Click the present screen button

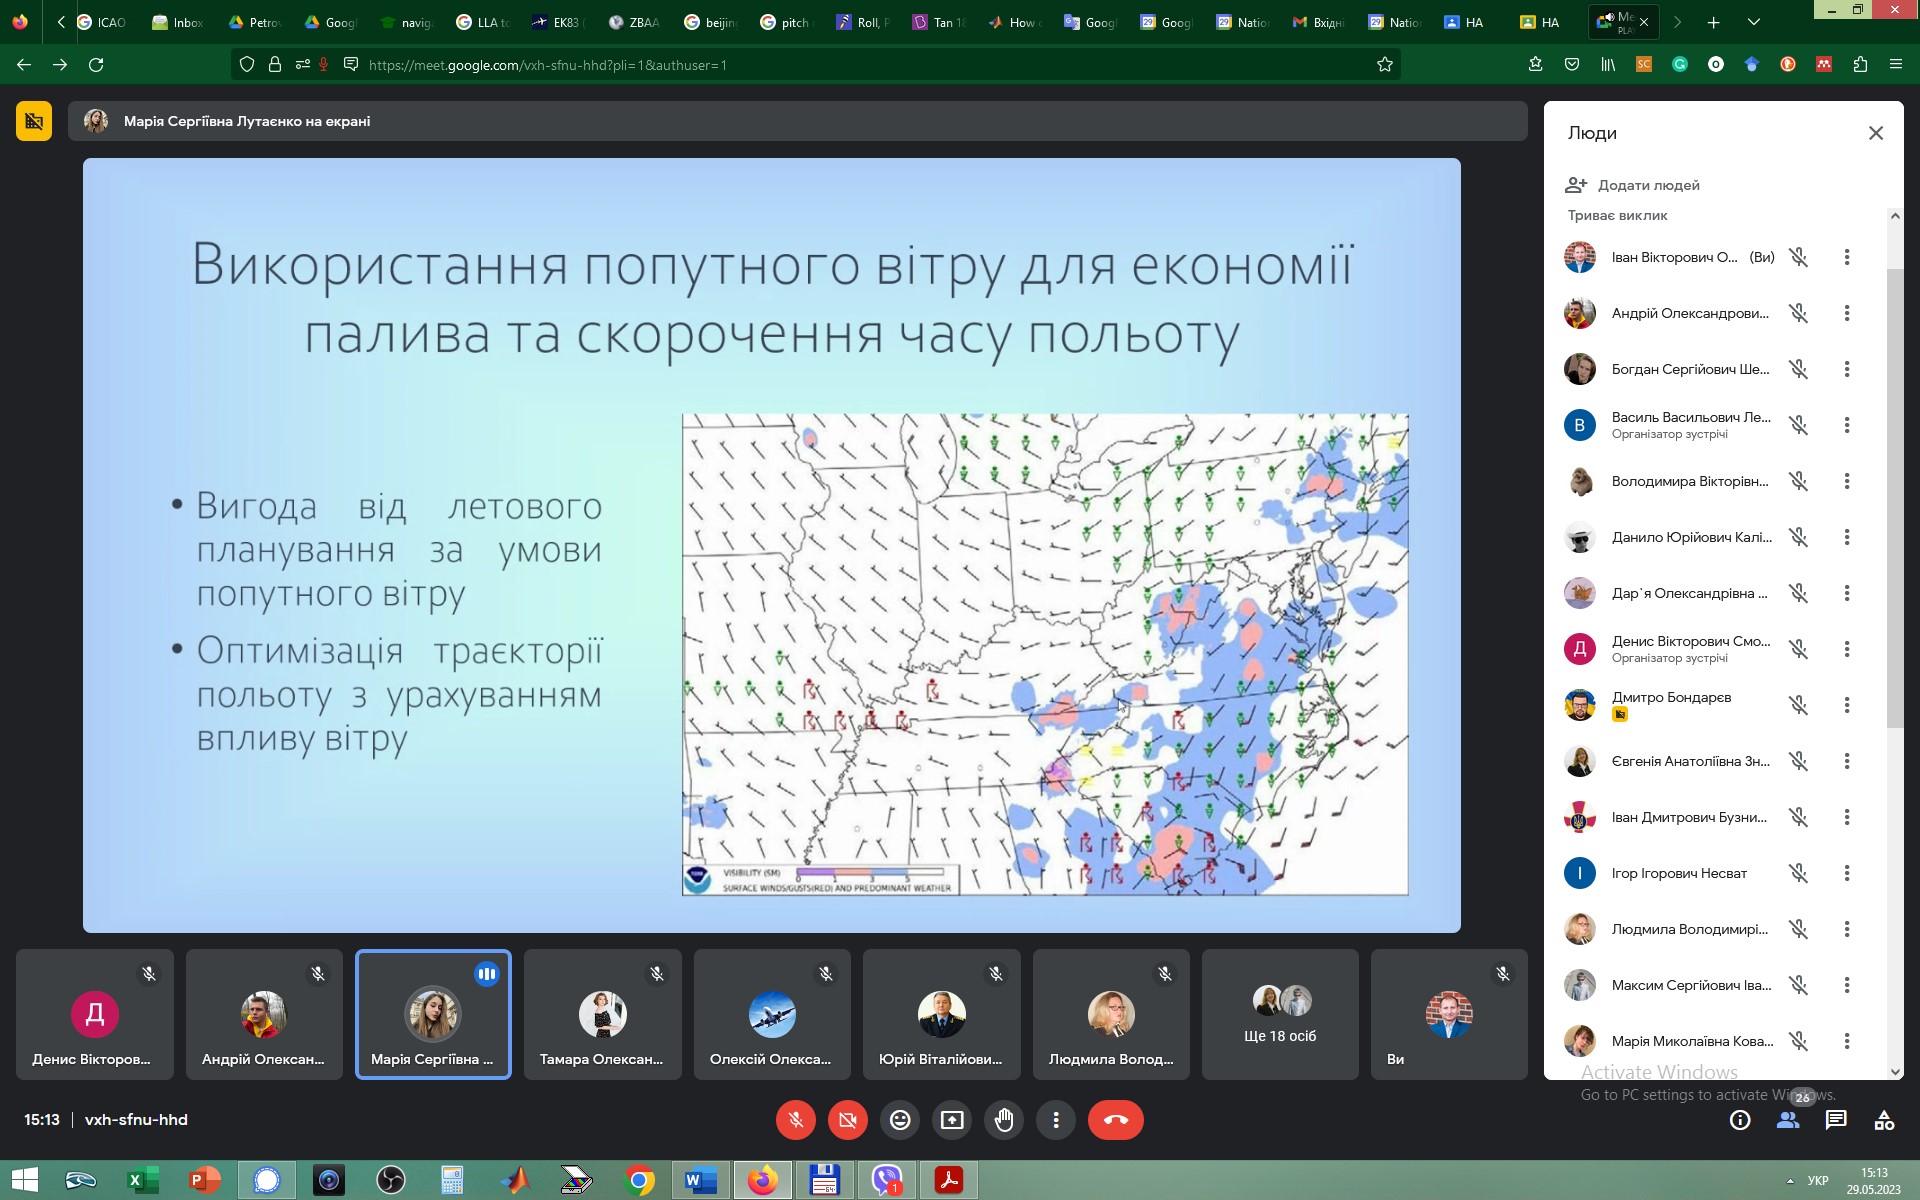[x=952, y=1120]
